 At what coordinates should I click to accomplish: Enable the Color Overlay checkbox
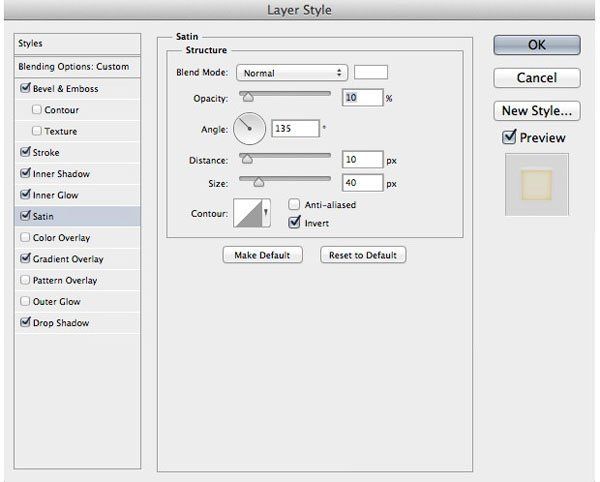click(x=25, y=237)
